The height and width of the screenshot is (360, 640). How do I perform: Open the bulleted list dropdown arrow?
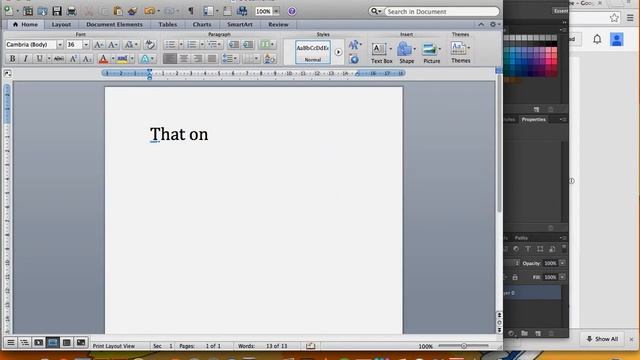click(181, 44)
